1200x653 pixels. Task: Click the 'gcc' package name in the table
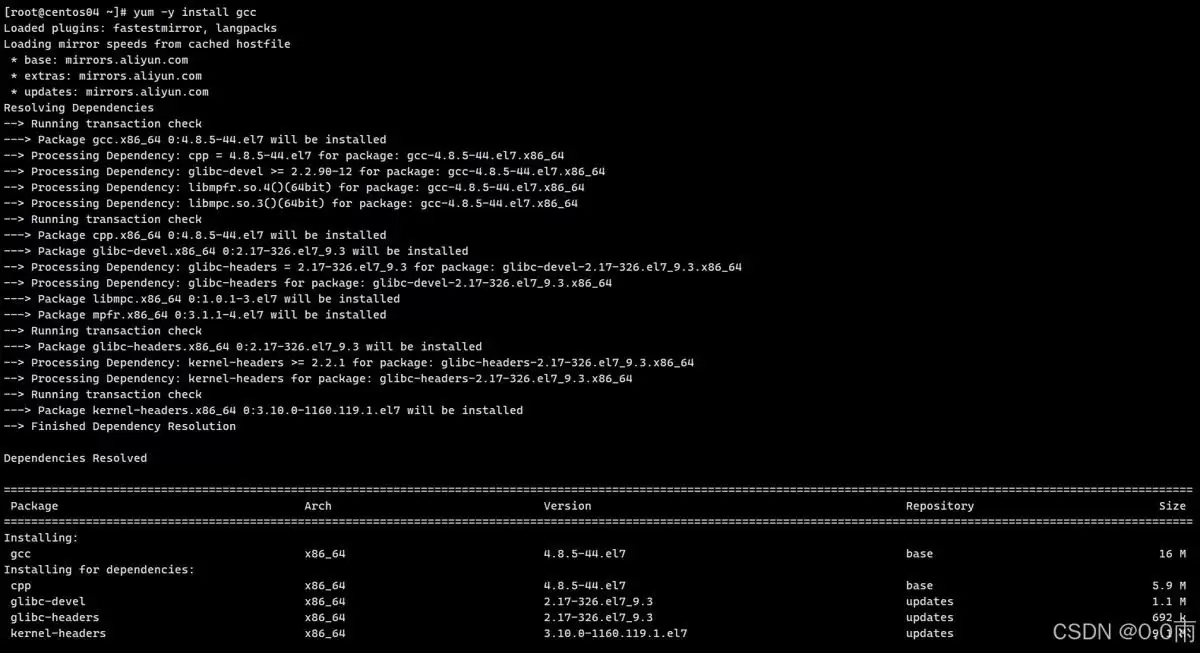point(20,555)
